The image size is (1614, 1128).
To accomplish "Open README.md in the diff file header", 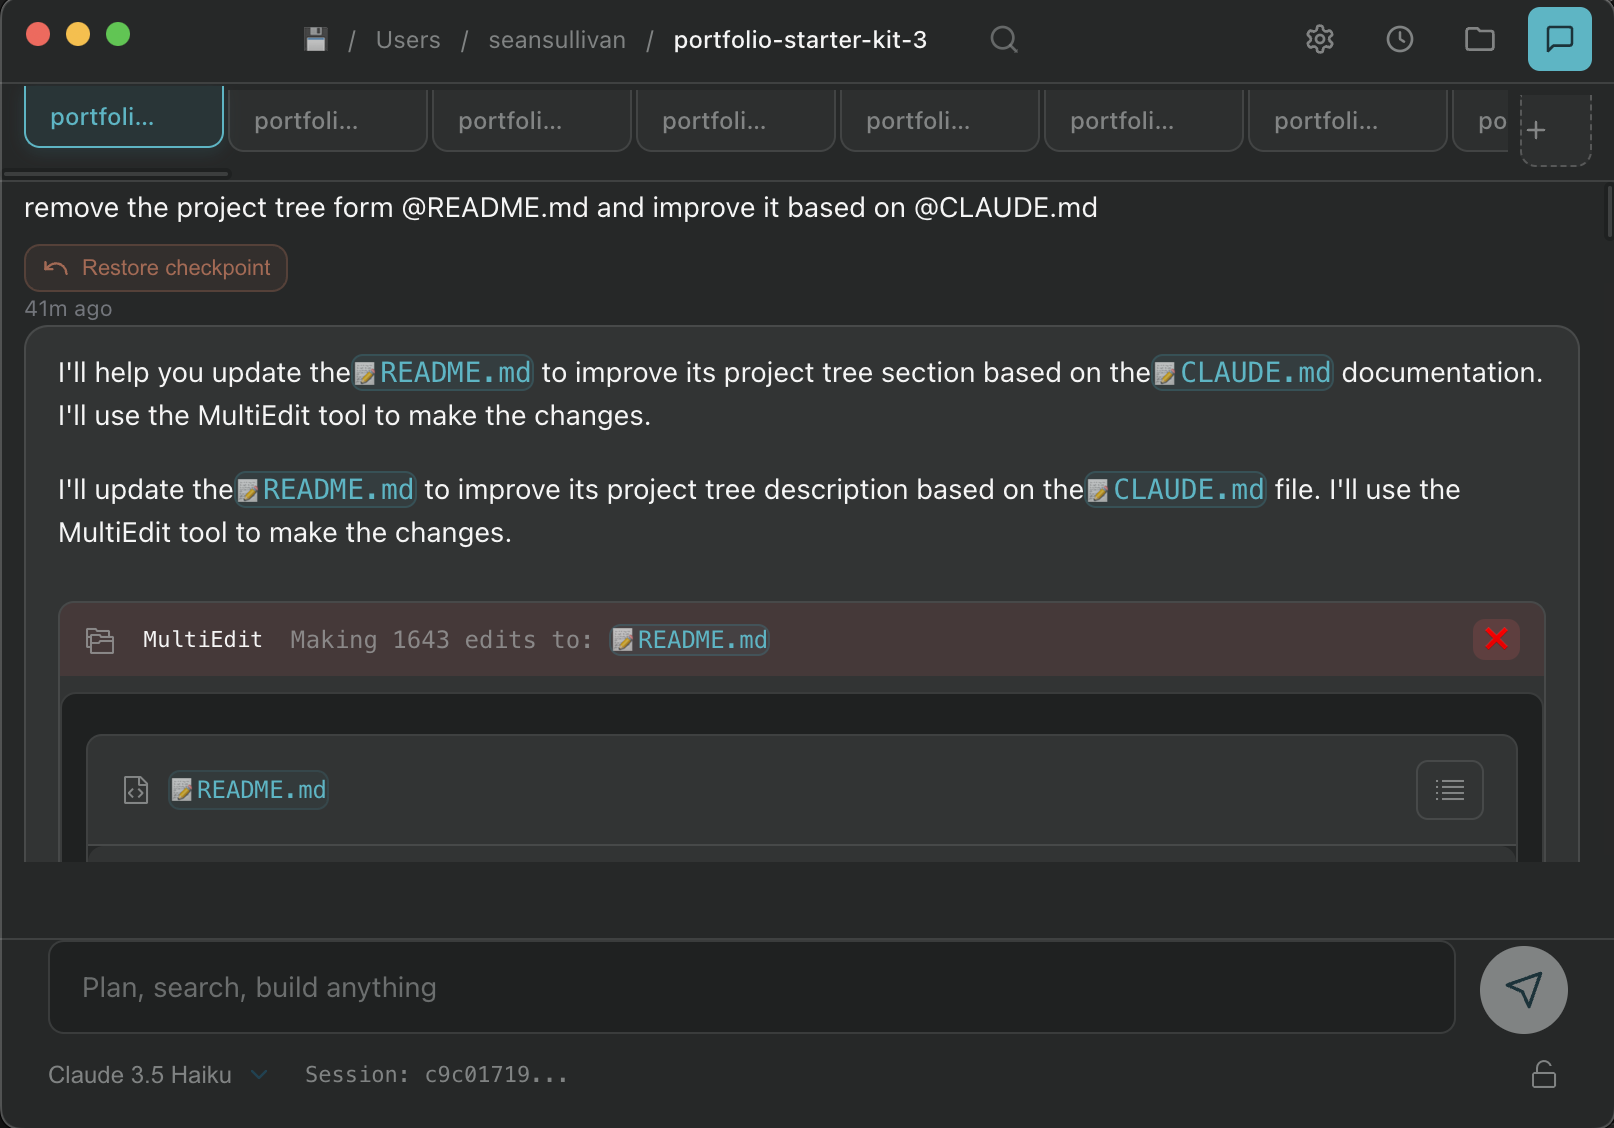I will click(x=249, y=790).
